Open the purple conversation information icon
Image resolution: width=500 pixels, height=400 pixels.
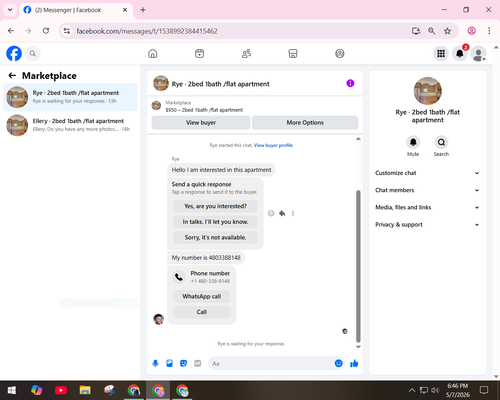tap(350, 83)
